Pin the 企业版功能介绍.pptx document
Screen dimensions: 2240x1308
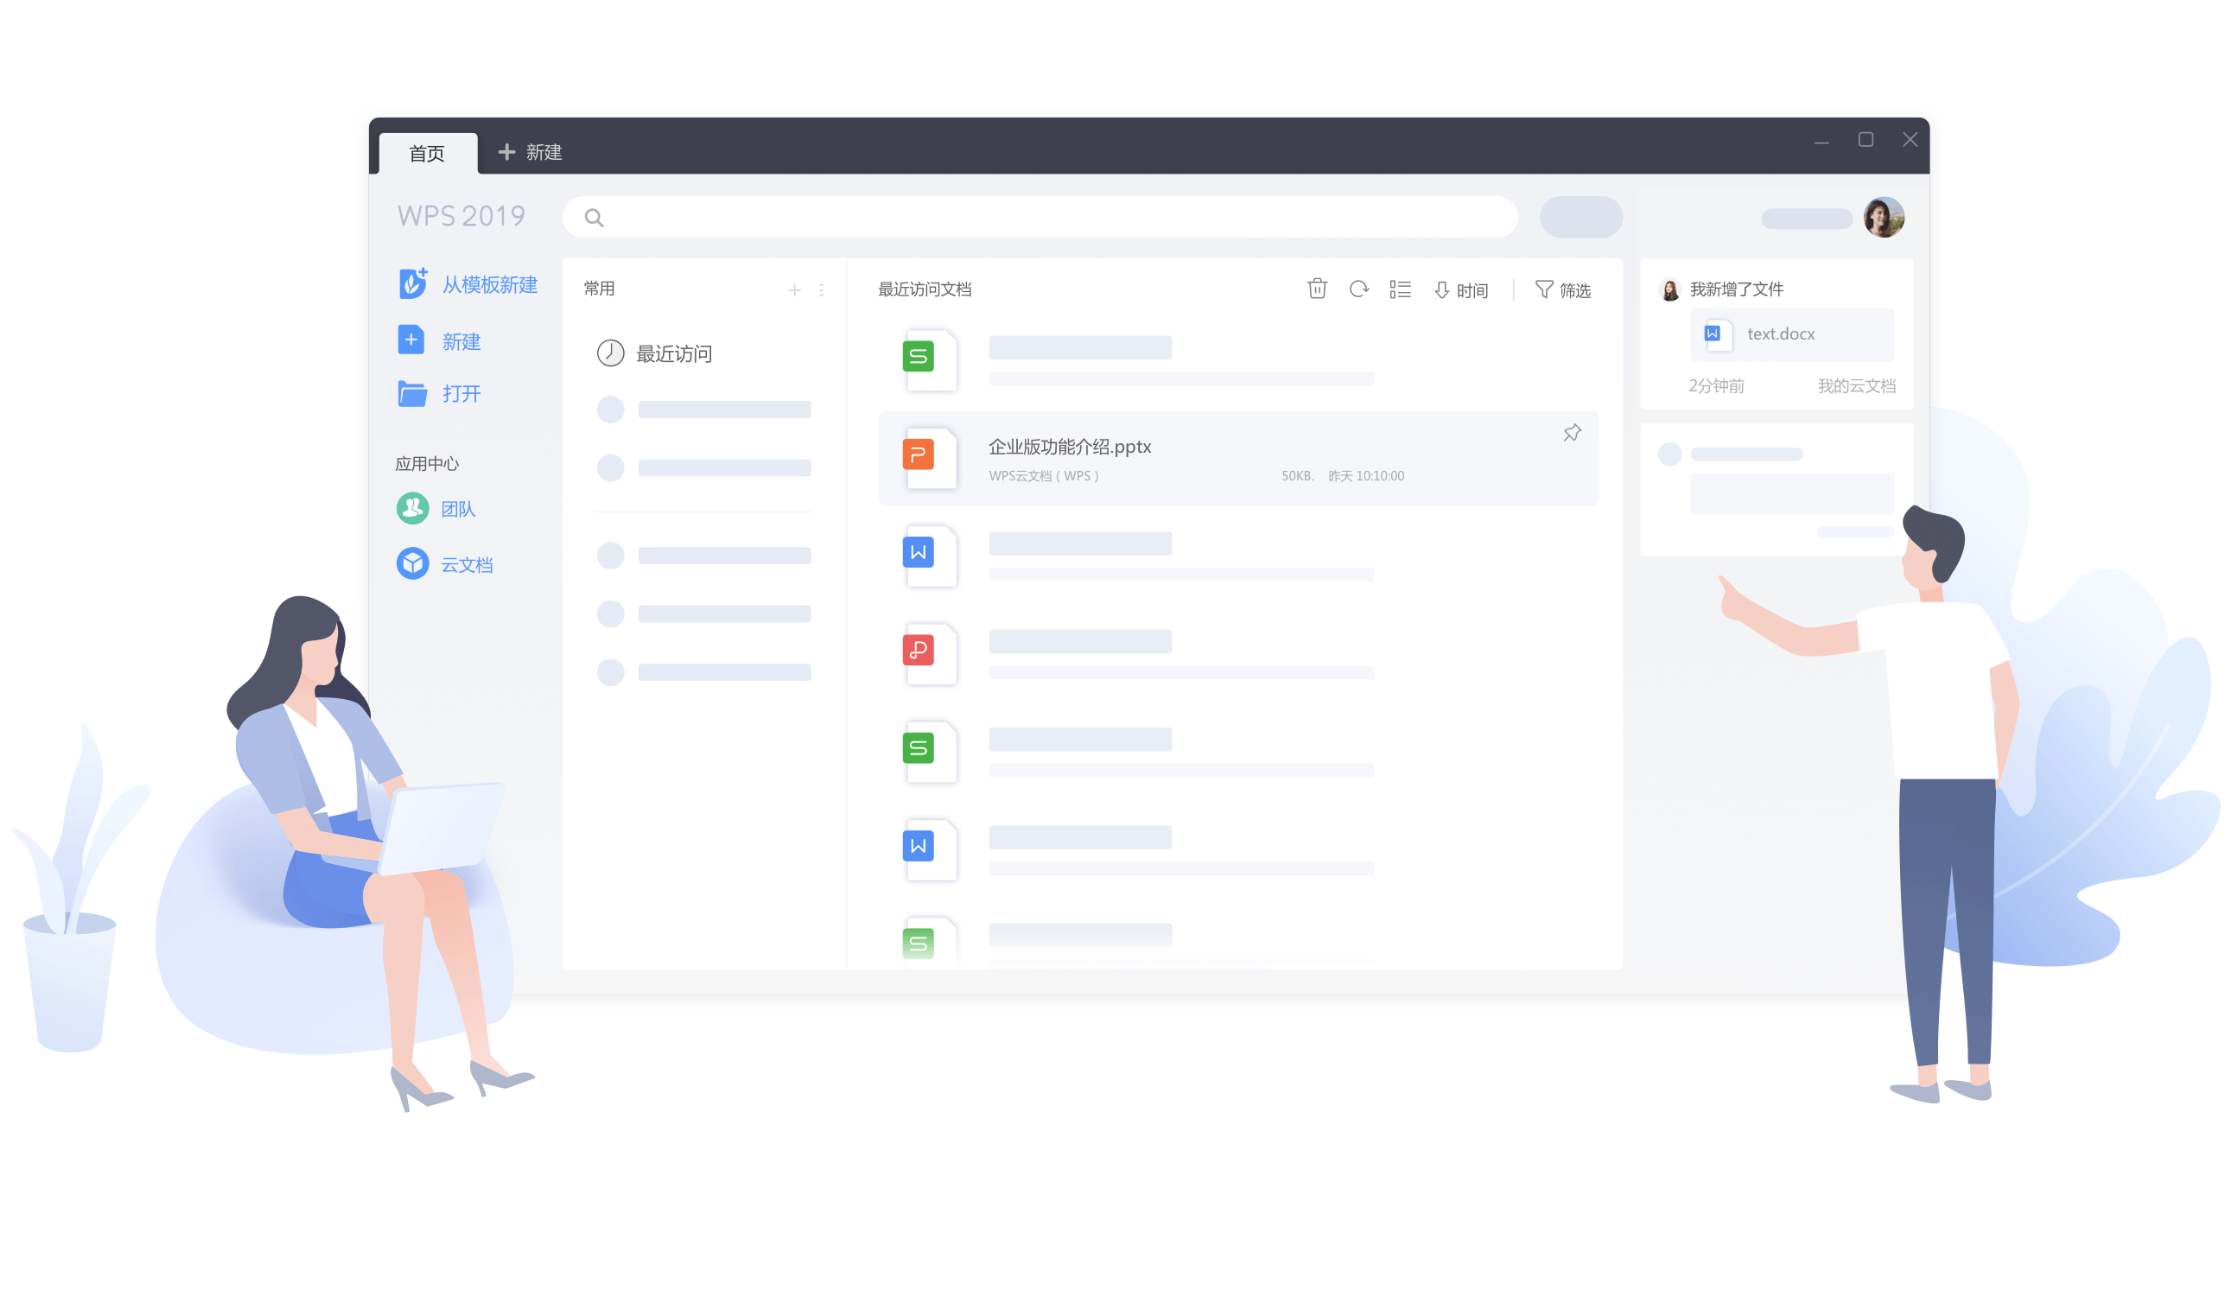pyautogui.click(x=1572, y=433)
